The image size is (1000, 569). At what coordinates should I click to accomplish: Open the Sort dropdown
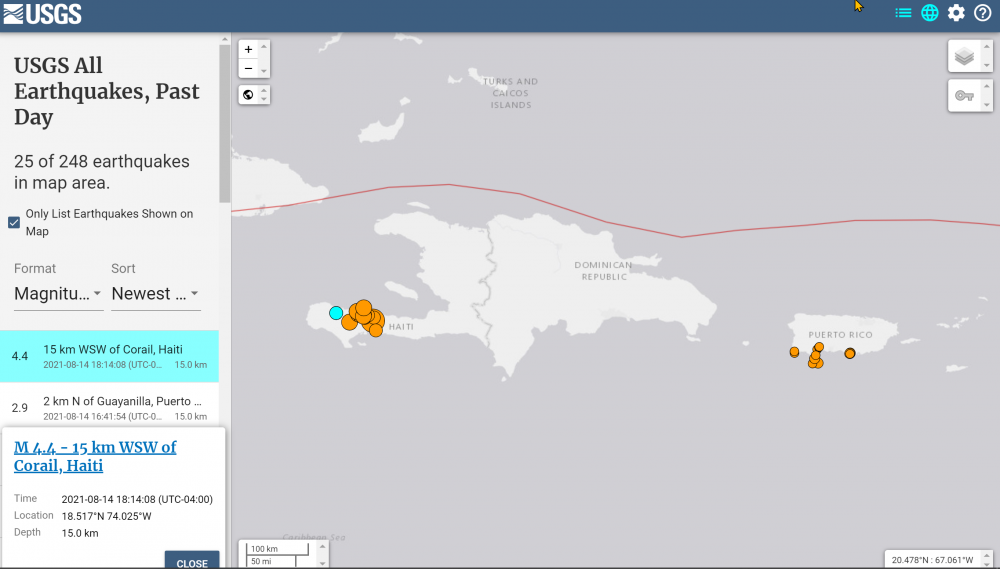tap(155, 294)
